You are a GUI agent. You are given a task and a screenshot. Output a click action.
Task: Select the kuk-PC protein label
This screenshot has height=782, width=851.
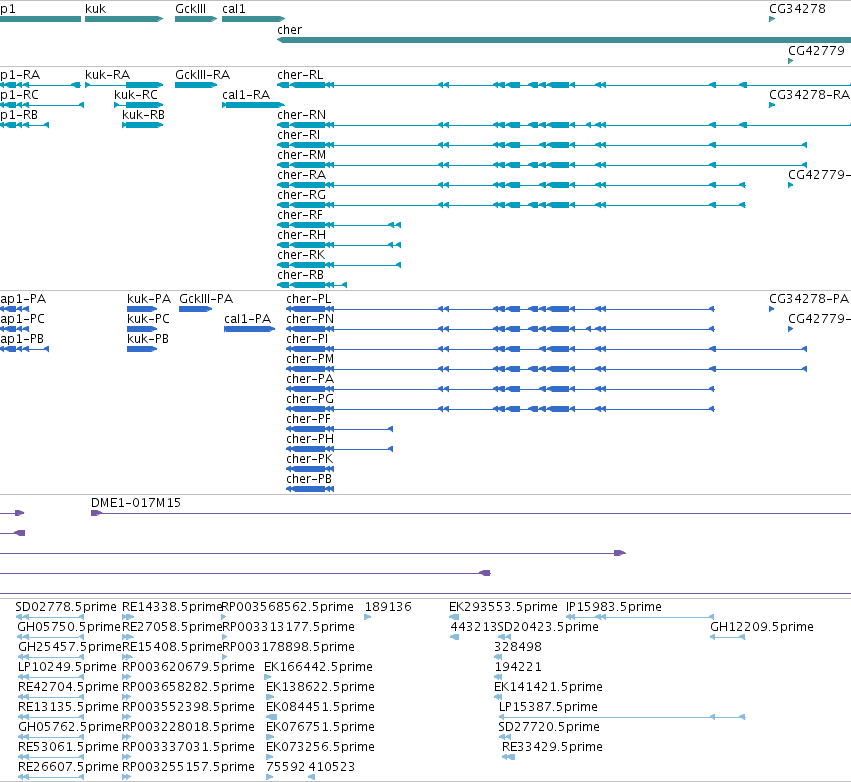click(x=148, y=319)
